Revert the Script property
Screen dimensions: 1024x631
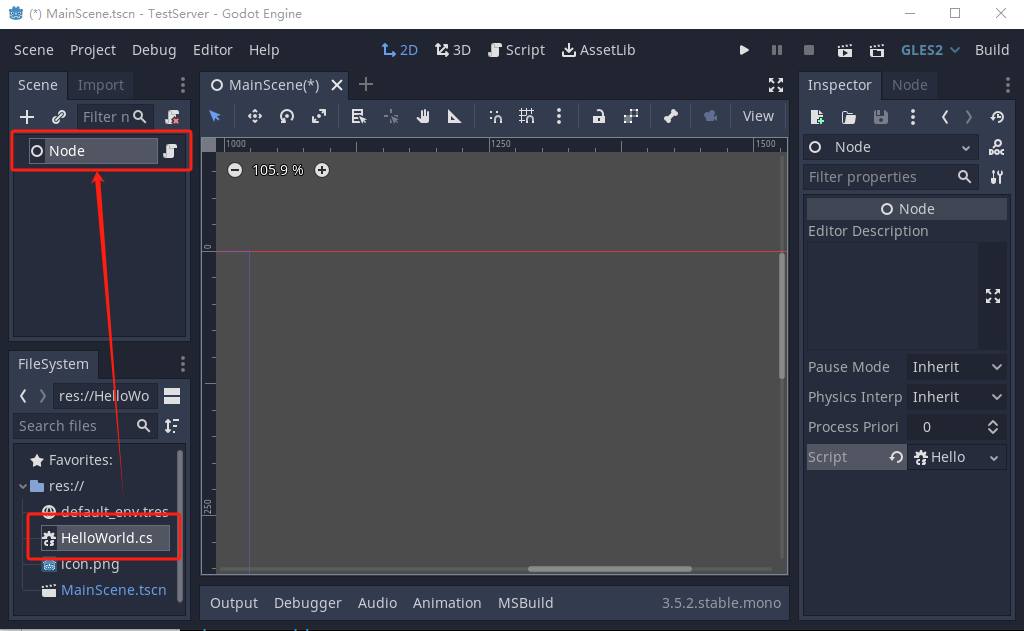tap(896, 457)
